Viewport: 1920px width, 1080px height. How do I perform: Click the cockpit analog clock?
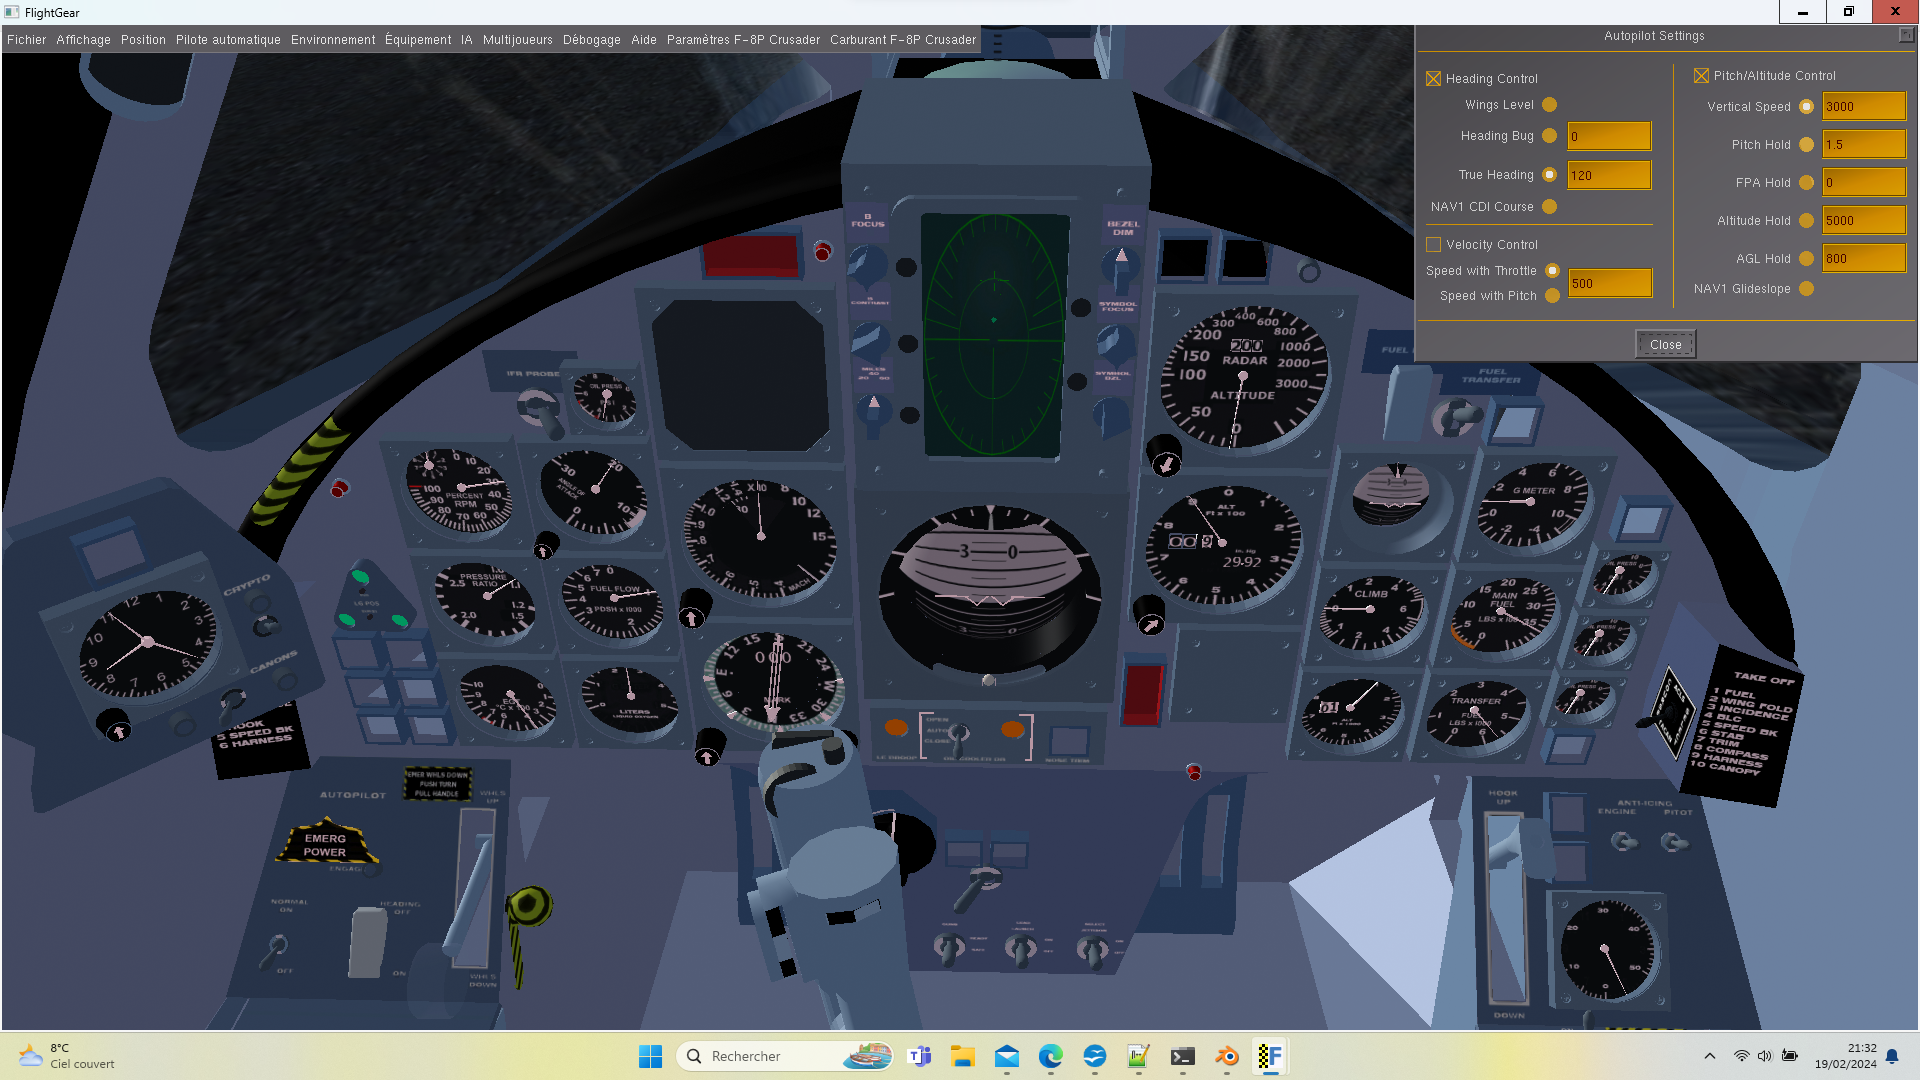click(x=148, y=643)
